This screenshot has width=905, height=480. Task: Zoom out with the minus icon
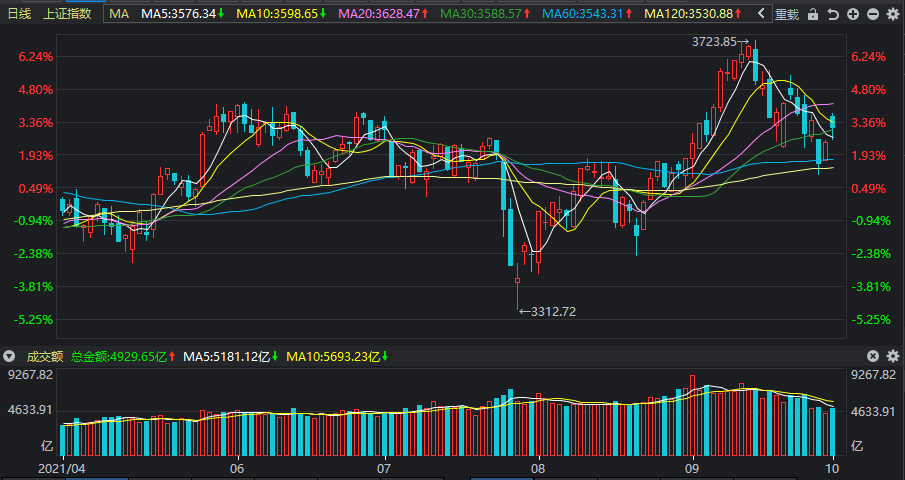point(871,15)
